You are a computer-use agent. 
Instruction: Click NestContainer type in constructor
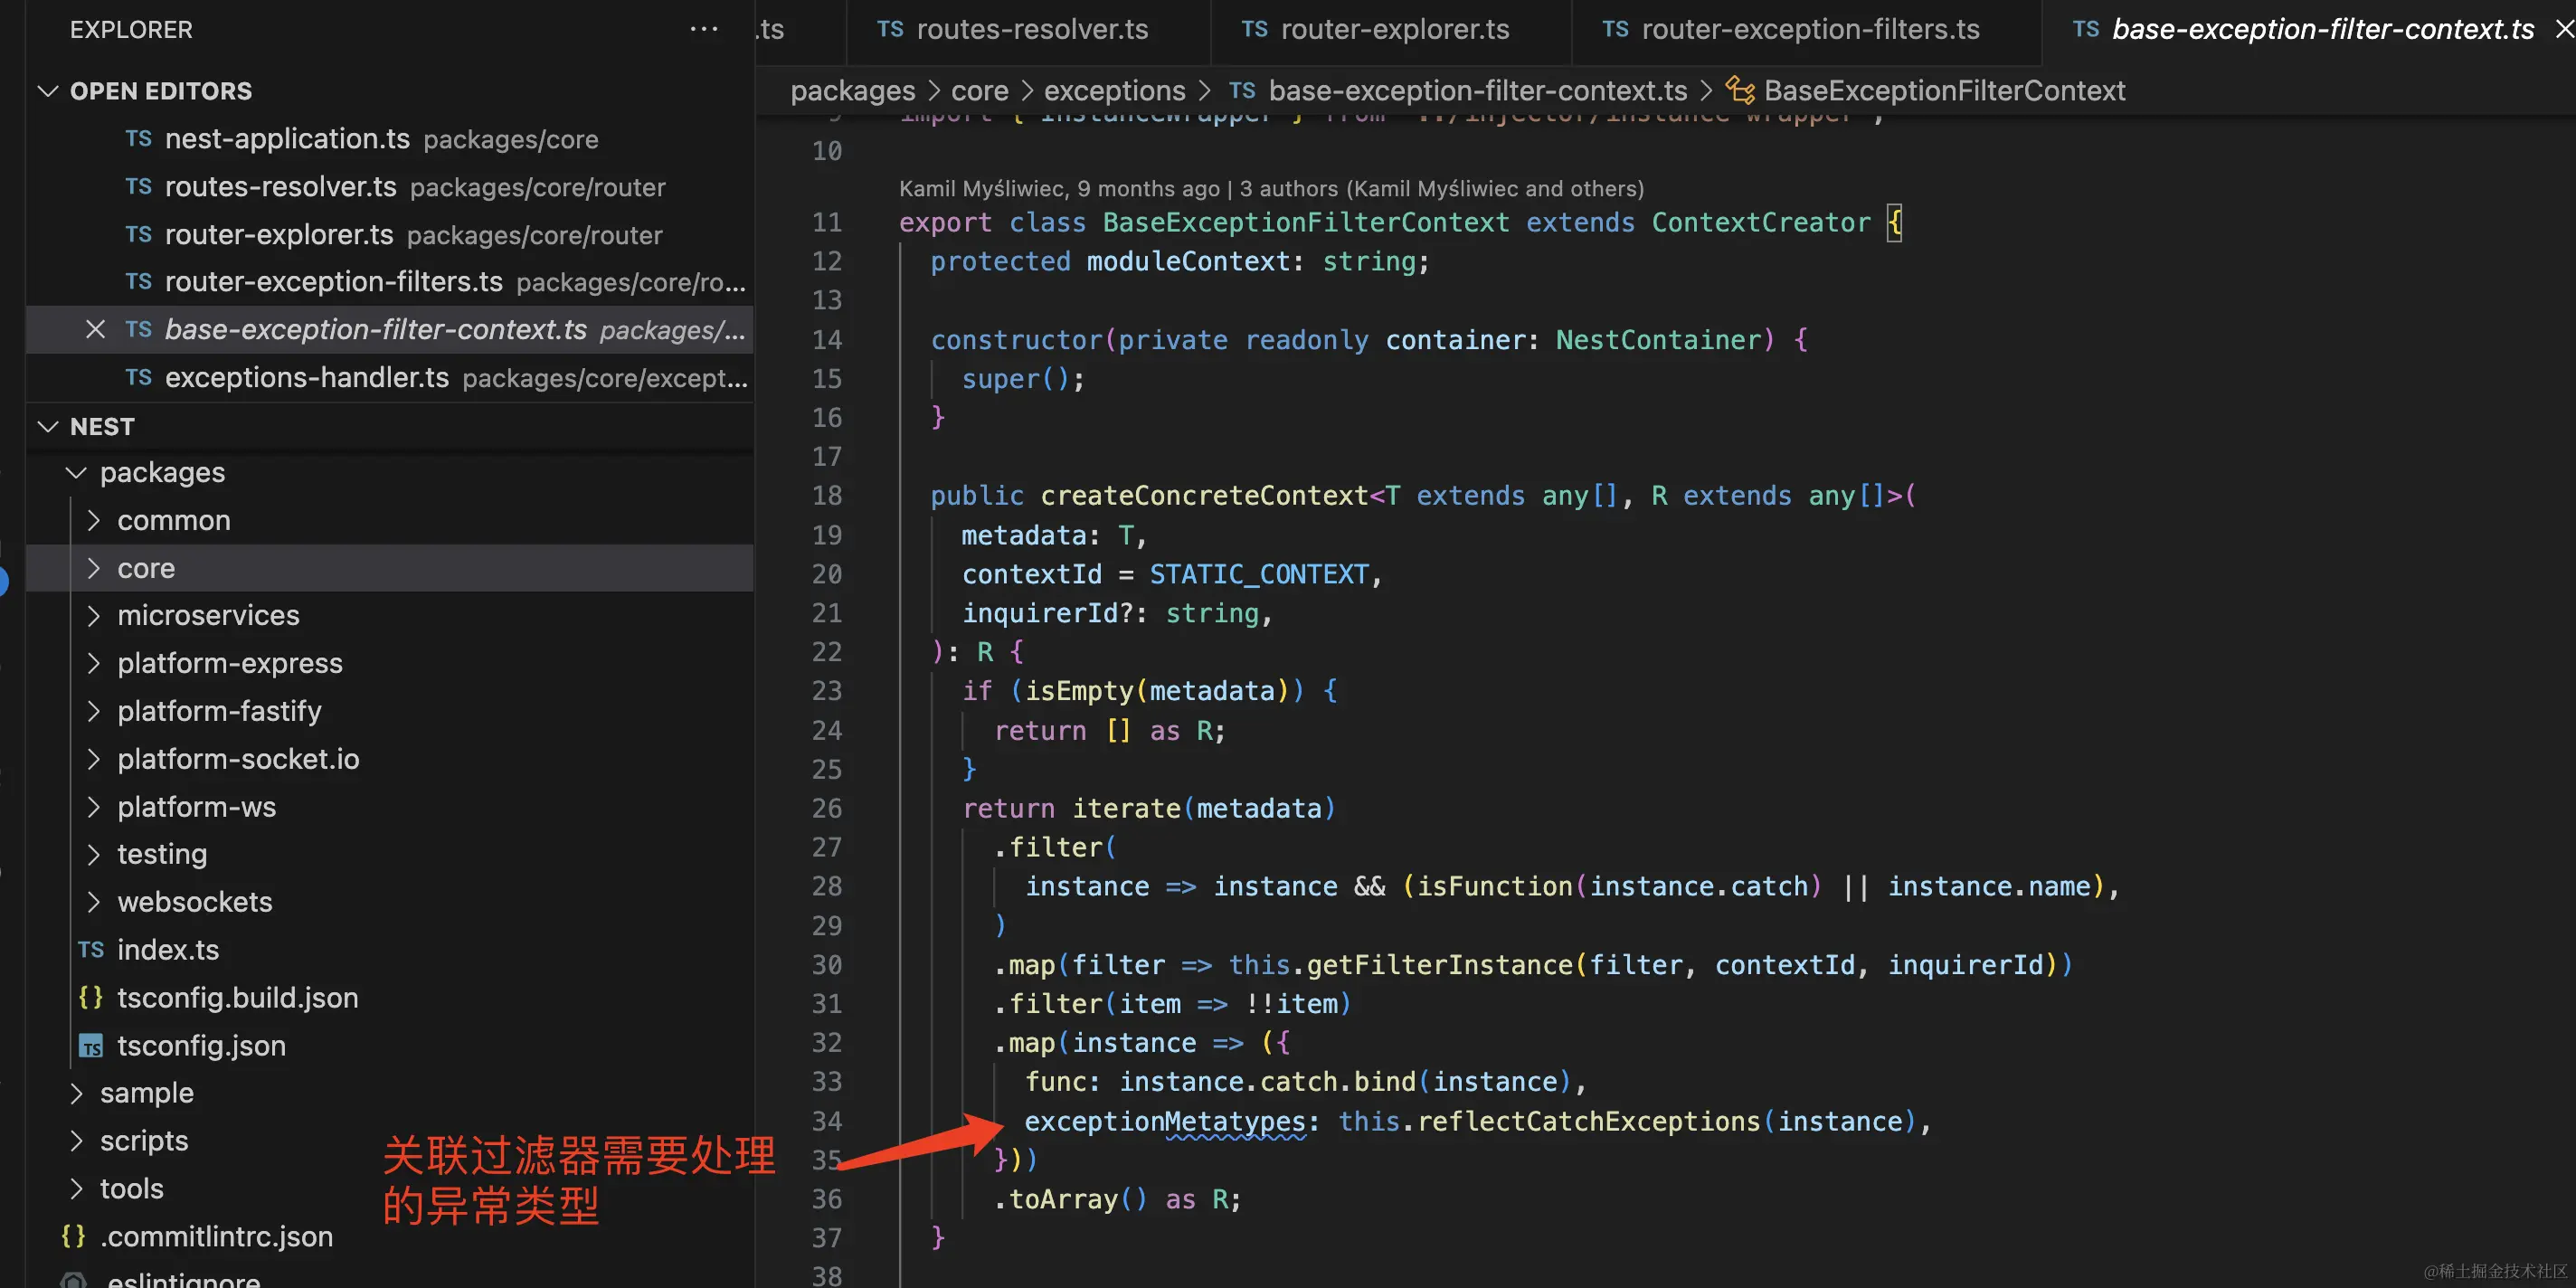pos(1658,340)
